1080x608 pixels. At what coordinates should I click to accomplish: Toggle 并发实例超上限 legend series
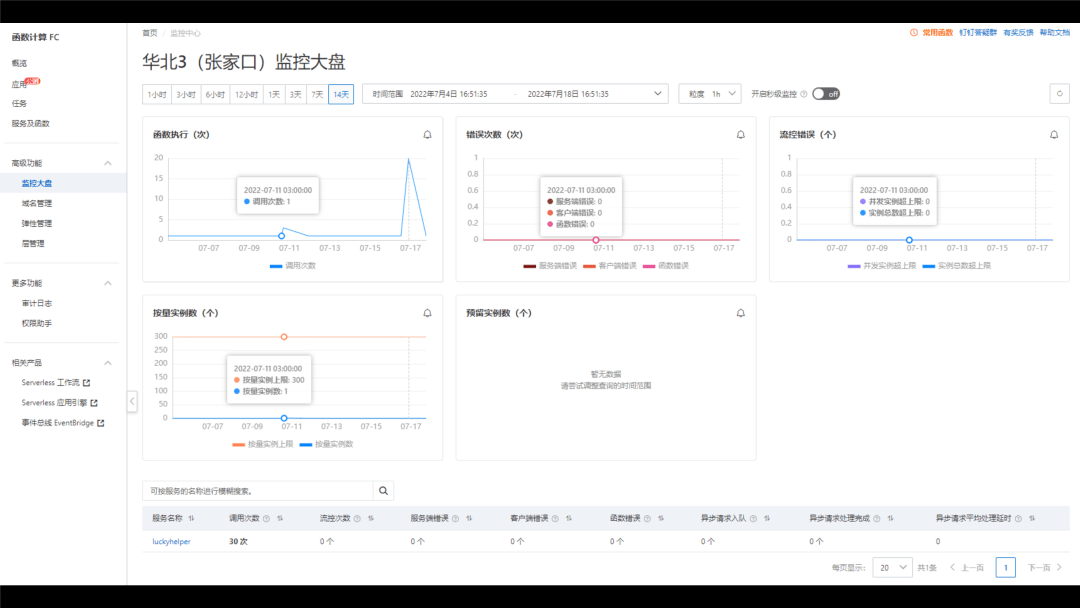click(x=882, y=266)
